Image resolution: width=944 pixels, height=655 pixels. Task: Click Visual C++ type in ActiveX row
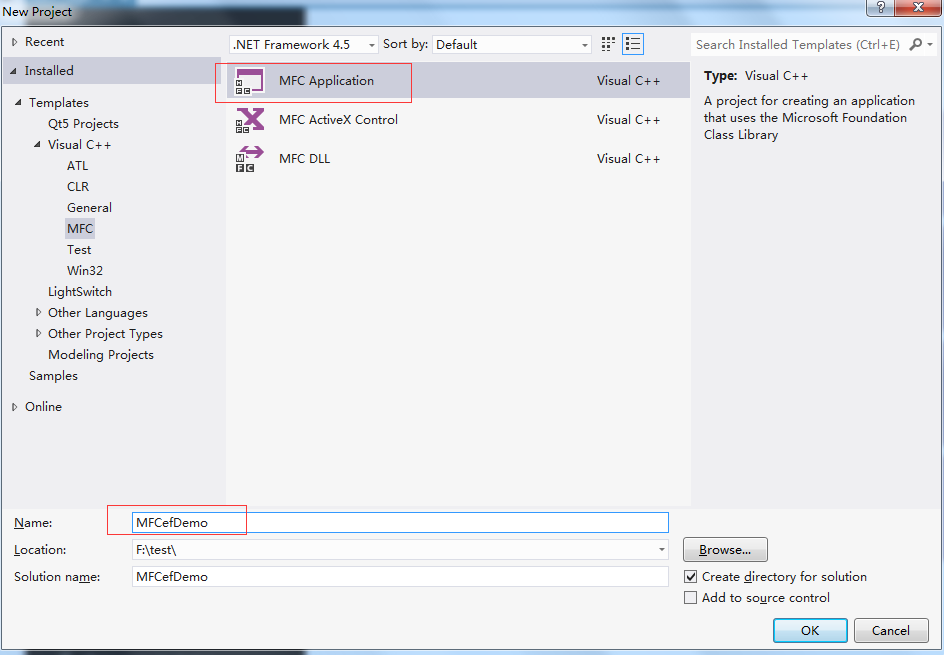pyautogui.click(x=629, y=120)
